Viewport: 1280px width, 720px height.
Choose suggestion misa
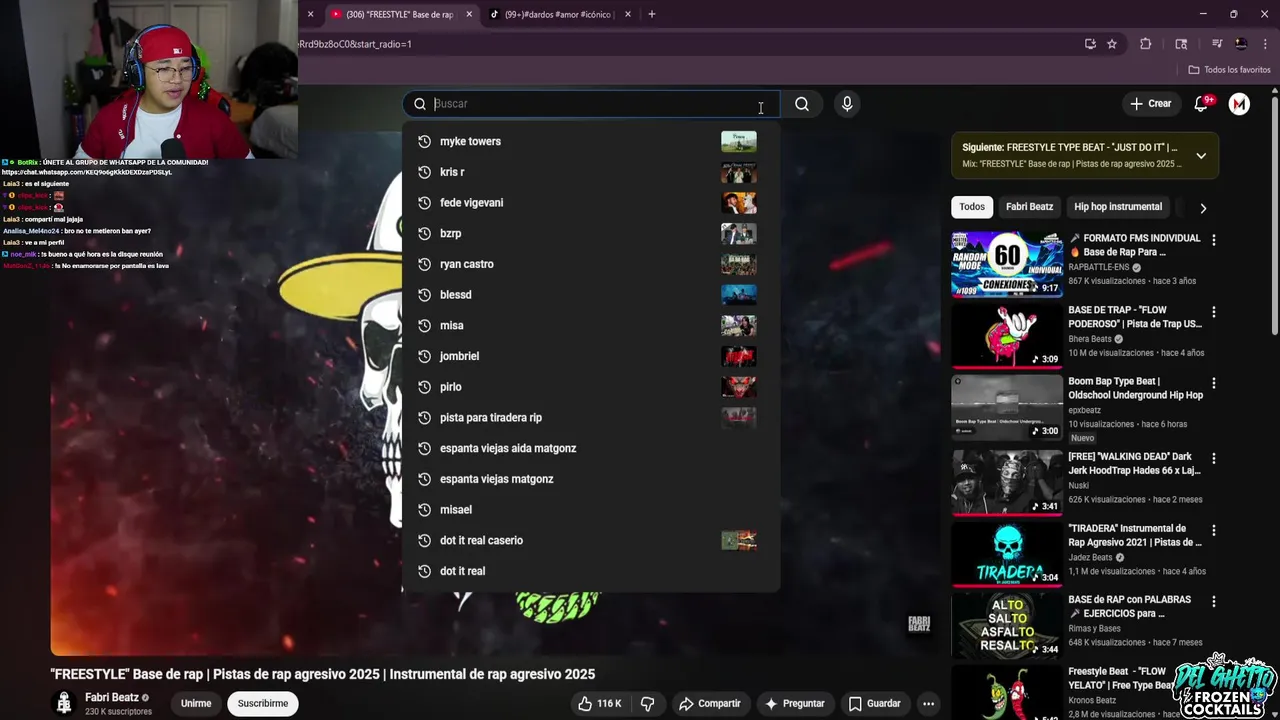pos(590,326)
